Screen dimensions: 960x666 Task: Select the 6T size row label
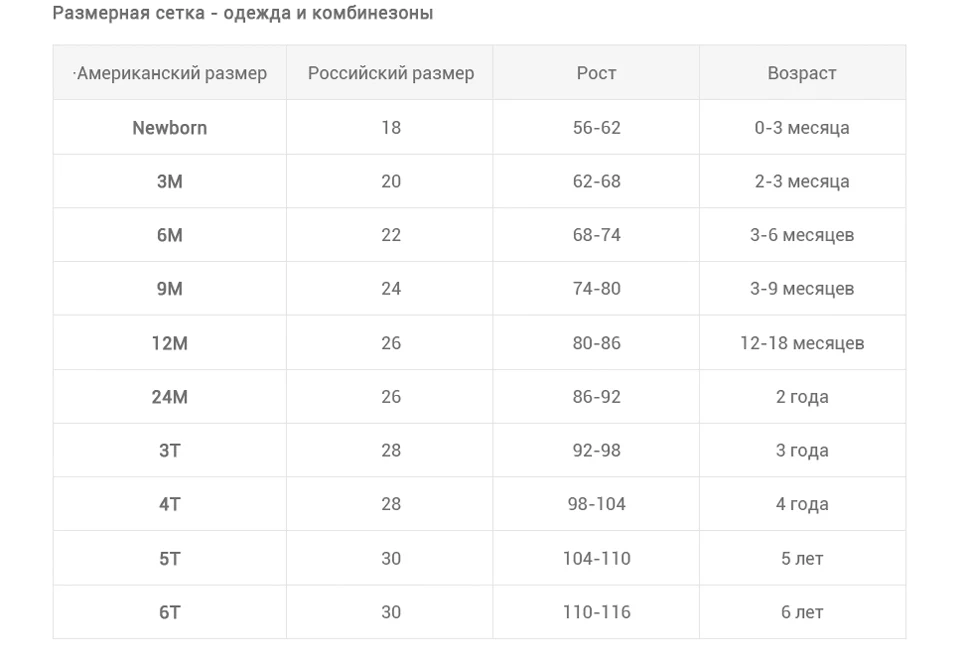170,612
